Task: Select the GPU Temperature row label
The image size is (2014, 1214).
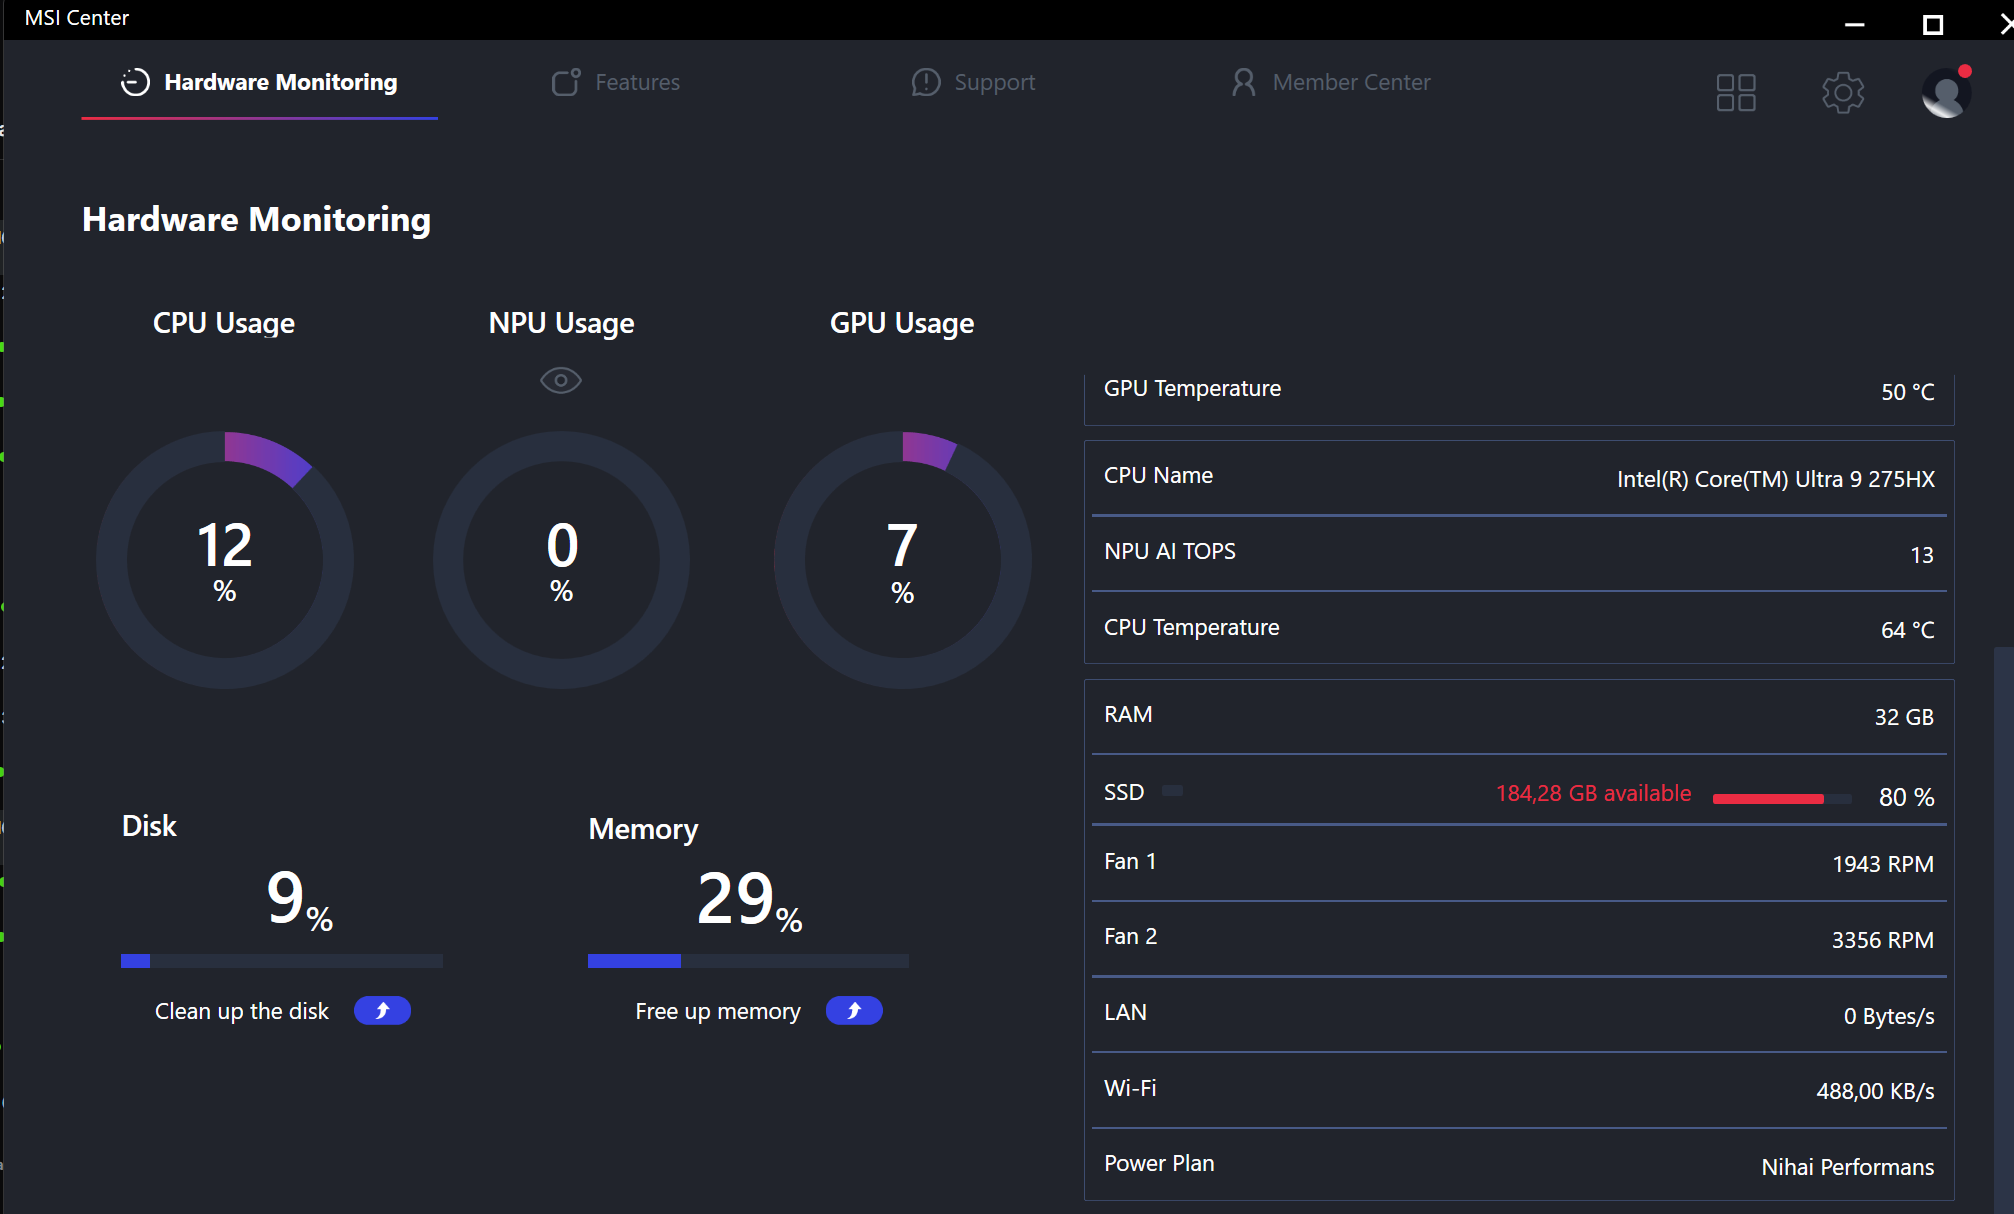Action: [x=1192, y=388]
